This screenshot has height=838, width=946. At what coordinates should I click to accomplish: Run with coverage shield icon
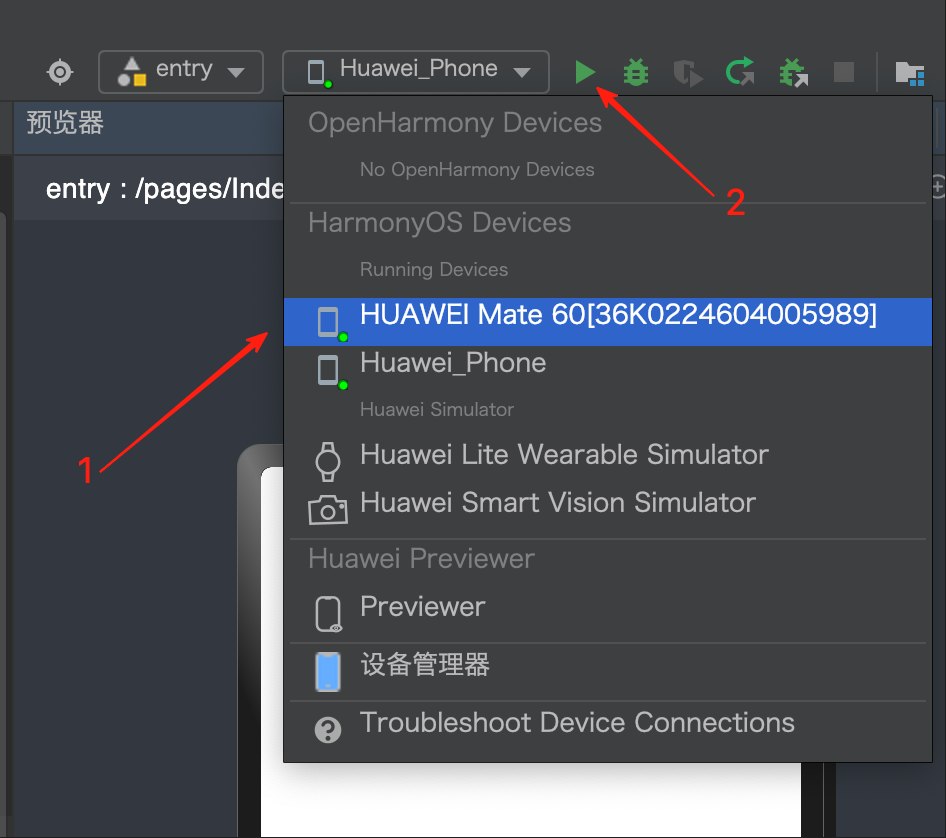pyautogui.click(x=688, y=73)
